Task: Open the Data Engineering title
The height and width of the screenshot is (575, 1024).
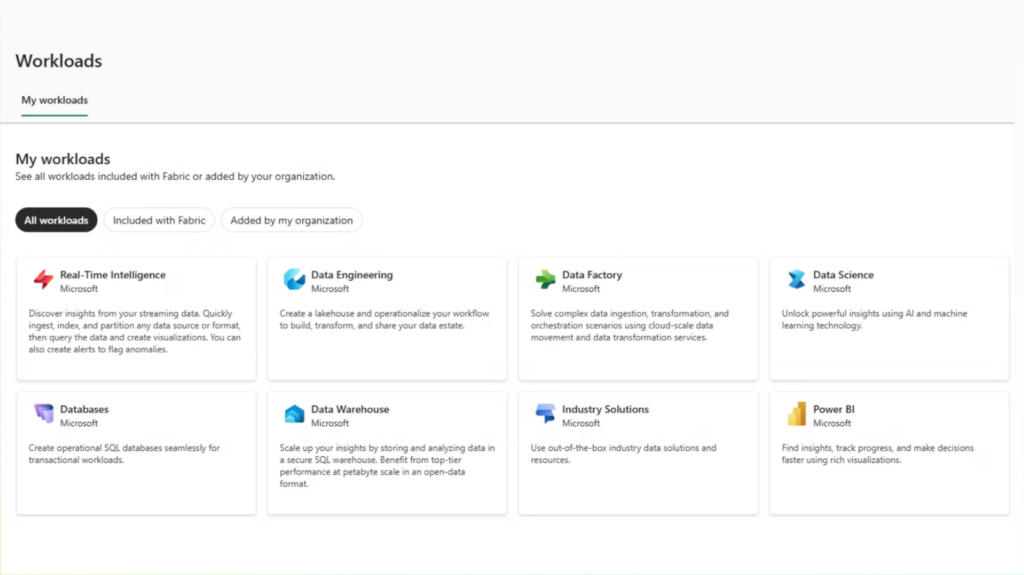Action: click(x=351, y=275)
